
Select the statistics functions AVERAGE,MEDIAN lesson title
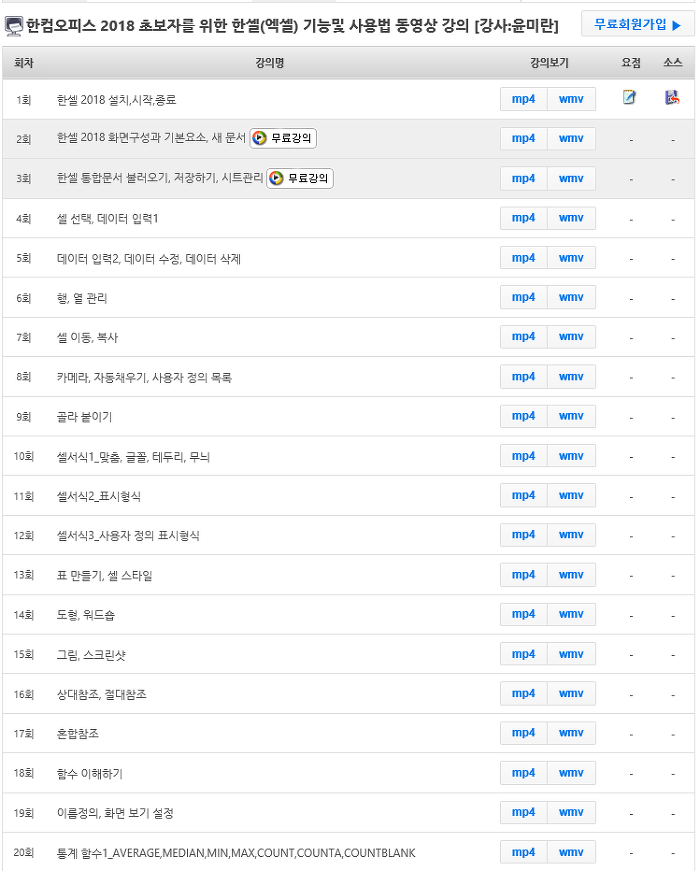[x=236, y=853]
